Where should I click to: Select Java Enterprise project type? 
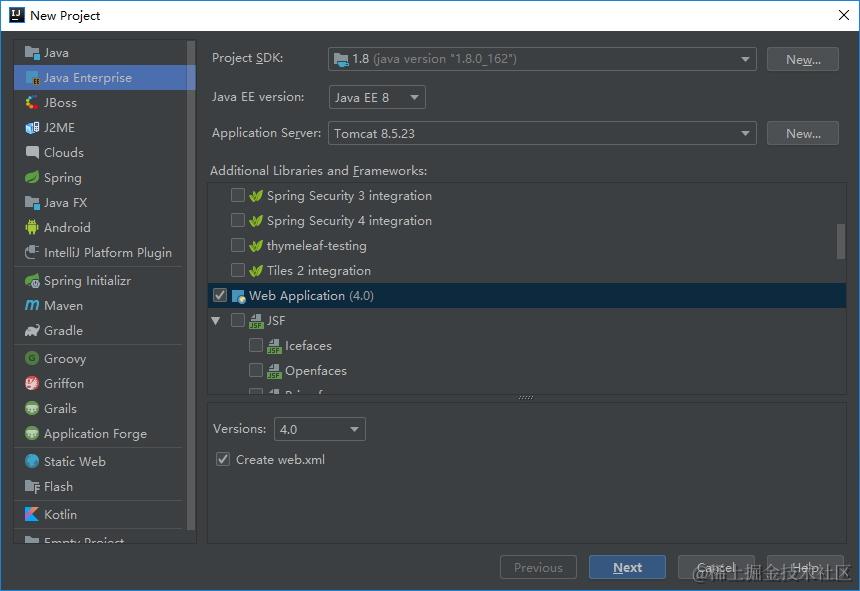(x=104, y=78)
